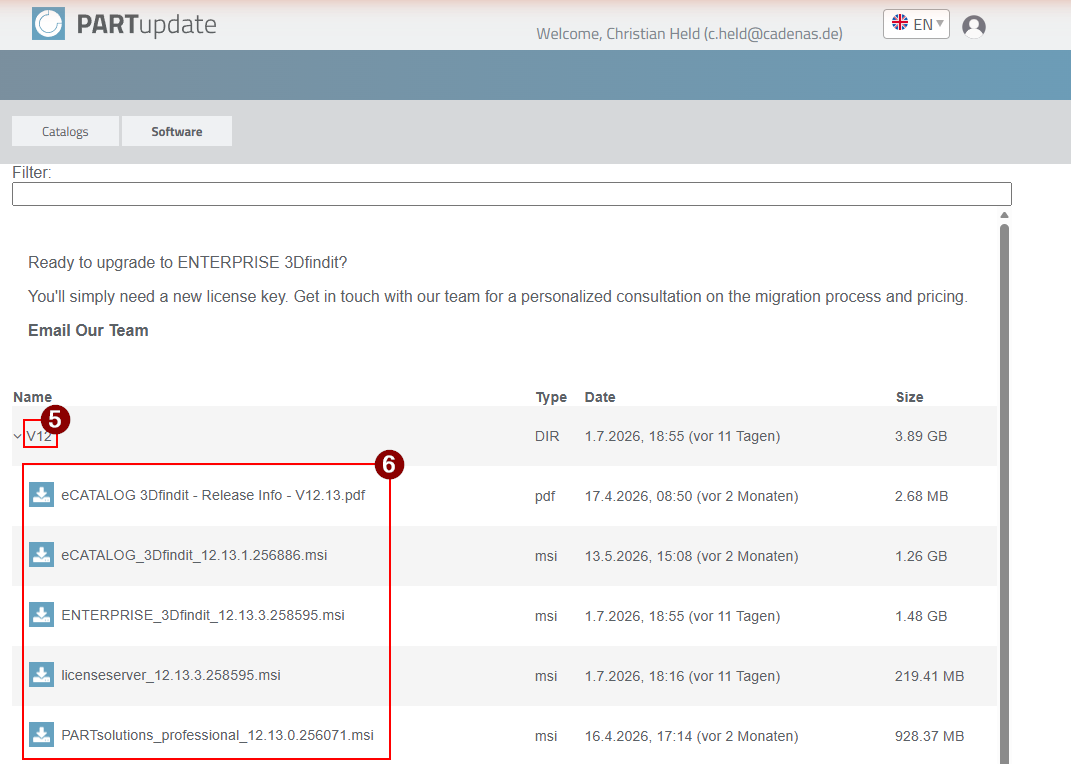Click 'Ready to upgrade to ENTERPRISE 3Dfindit?' text
The height and width of the screenshot is (764, 1071).
tap(188, 263)
